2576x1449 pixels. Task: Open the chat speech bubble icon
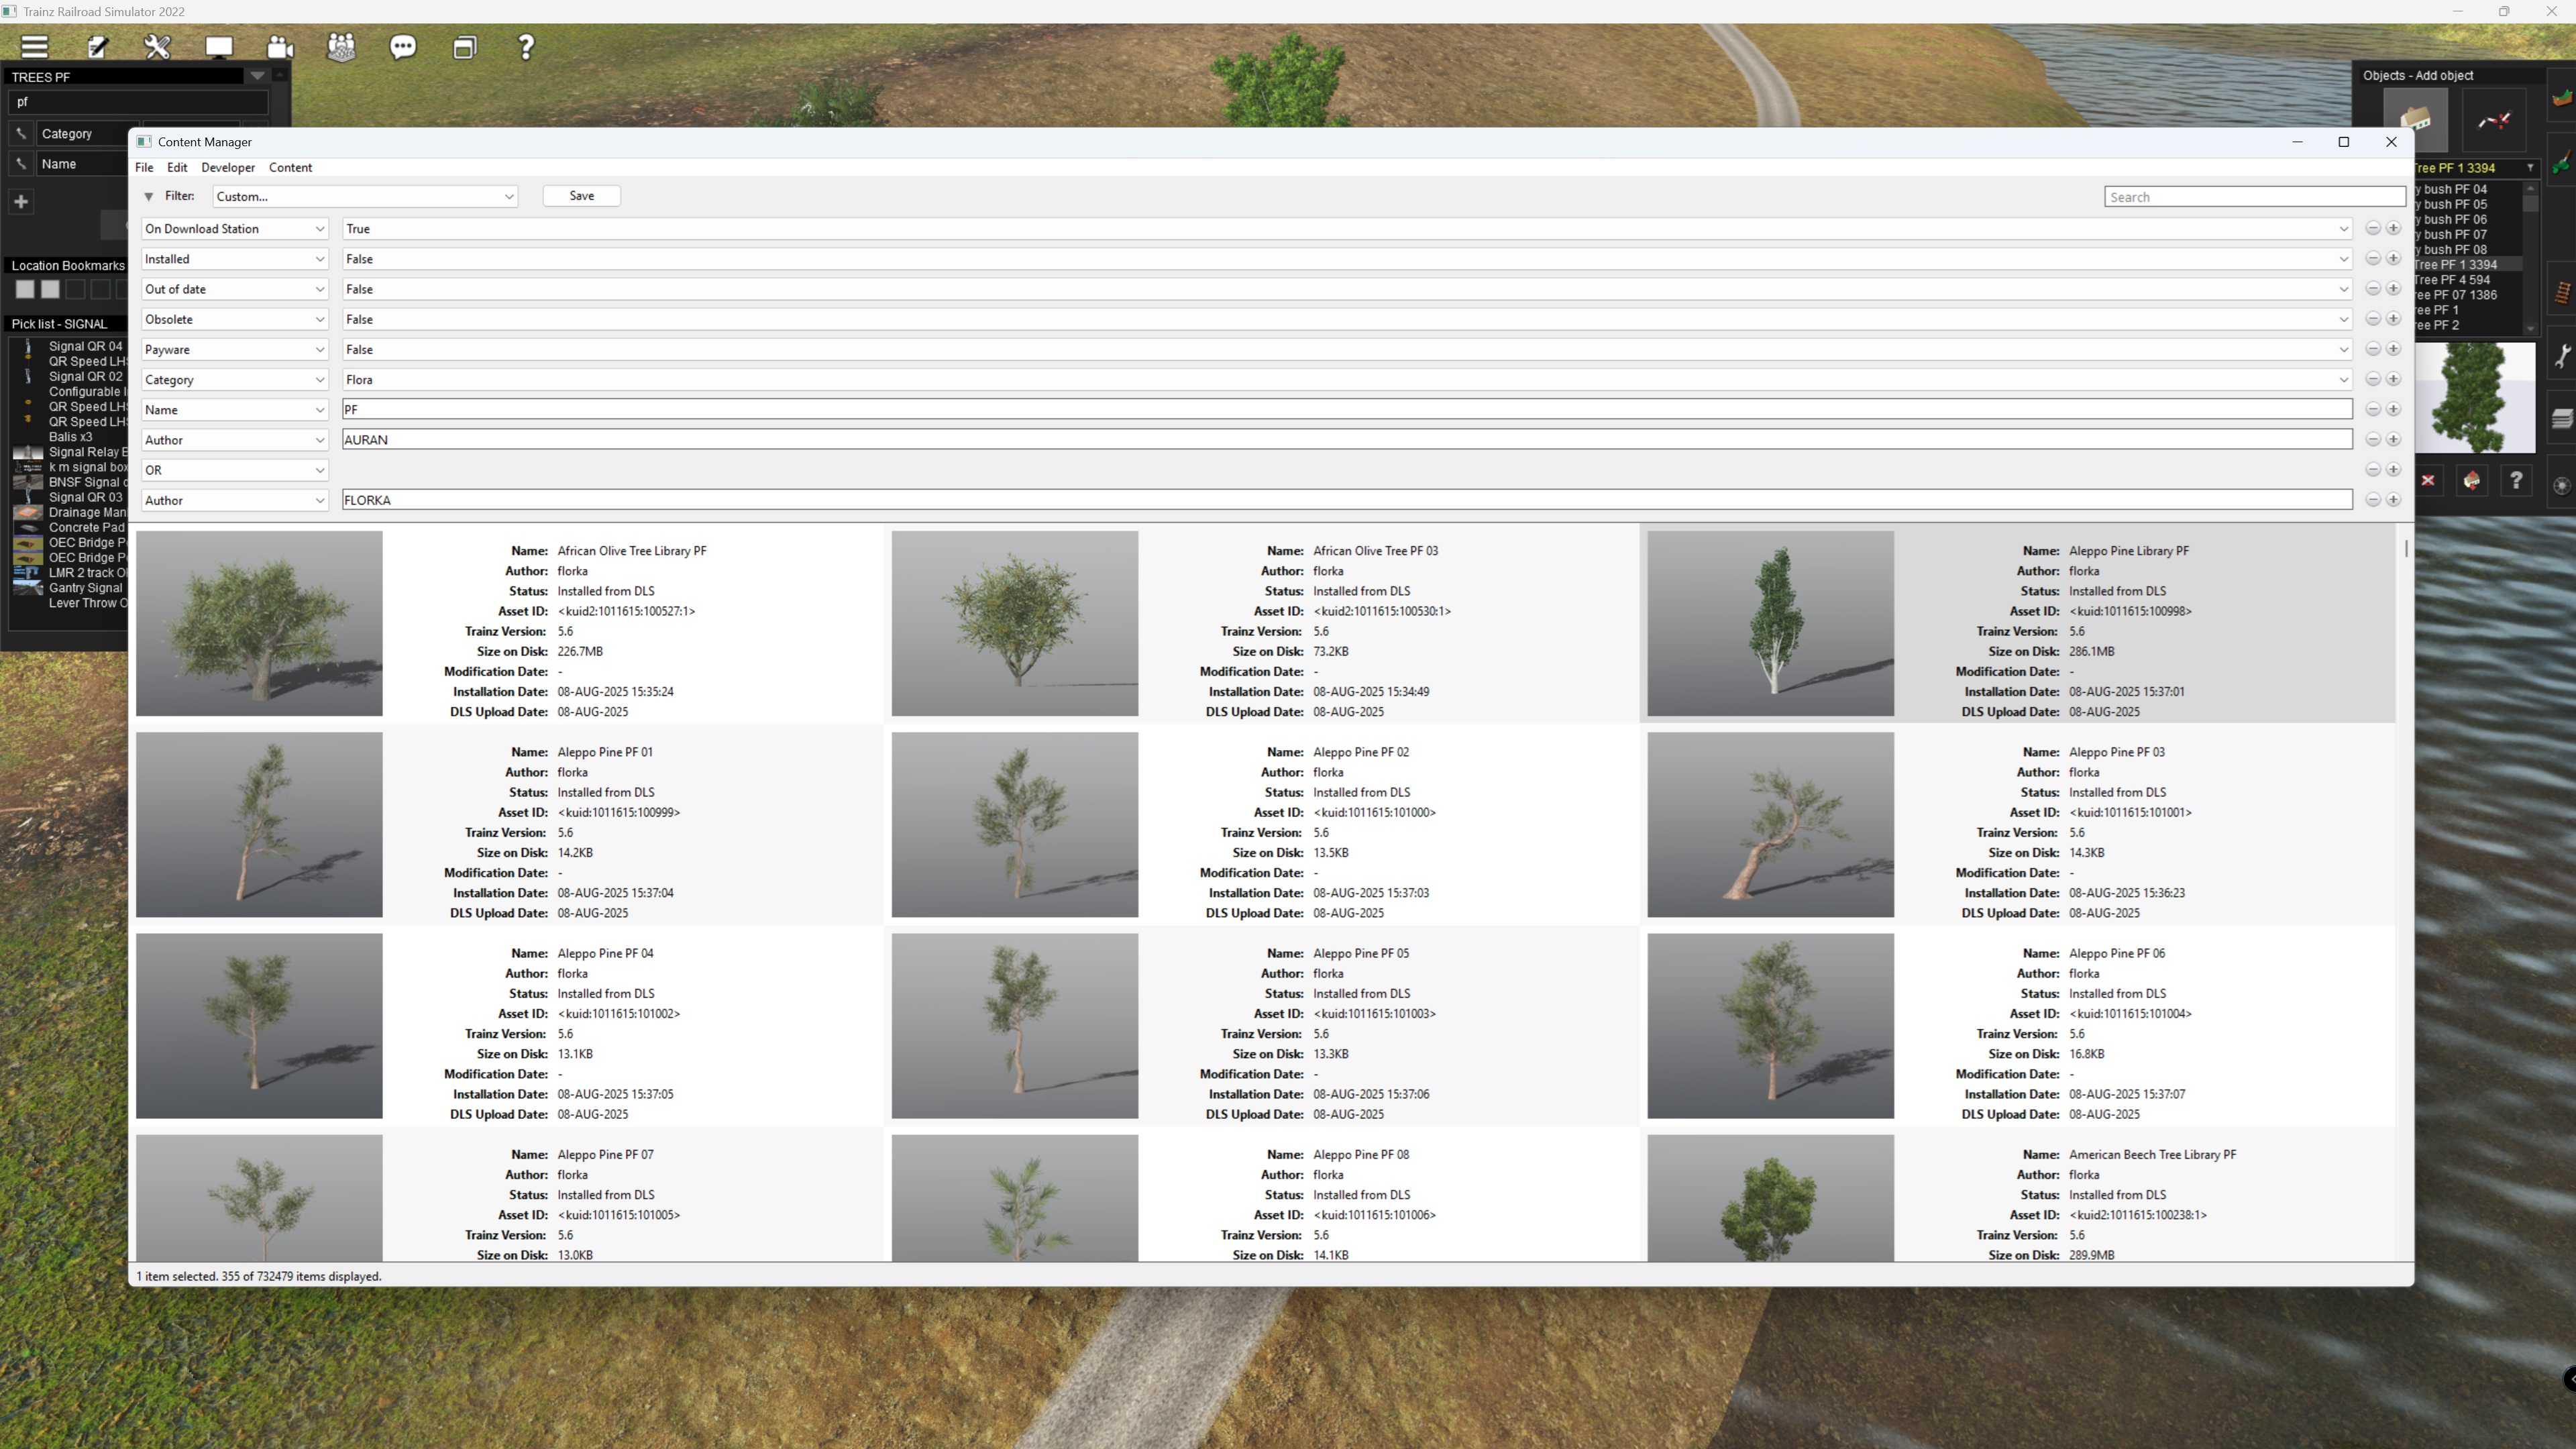(x=403, y=47)
